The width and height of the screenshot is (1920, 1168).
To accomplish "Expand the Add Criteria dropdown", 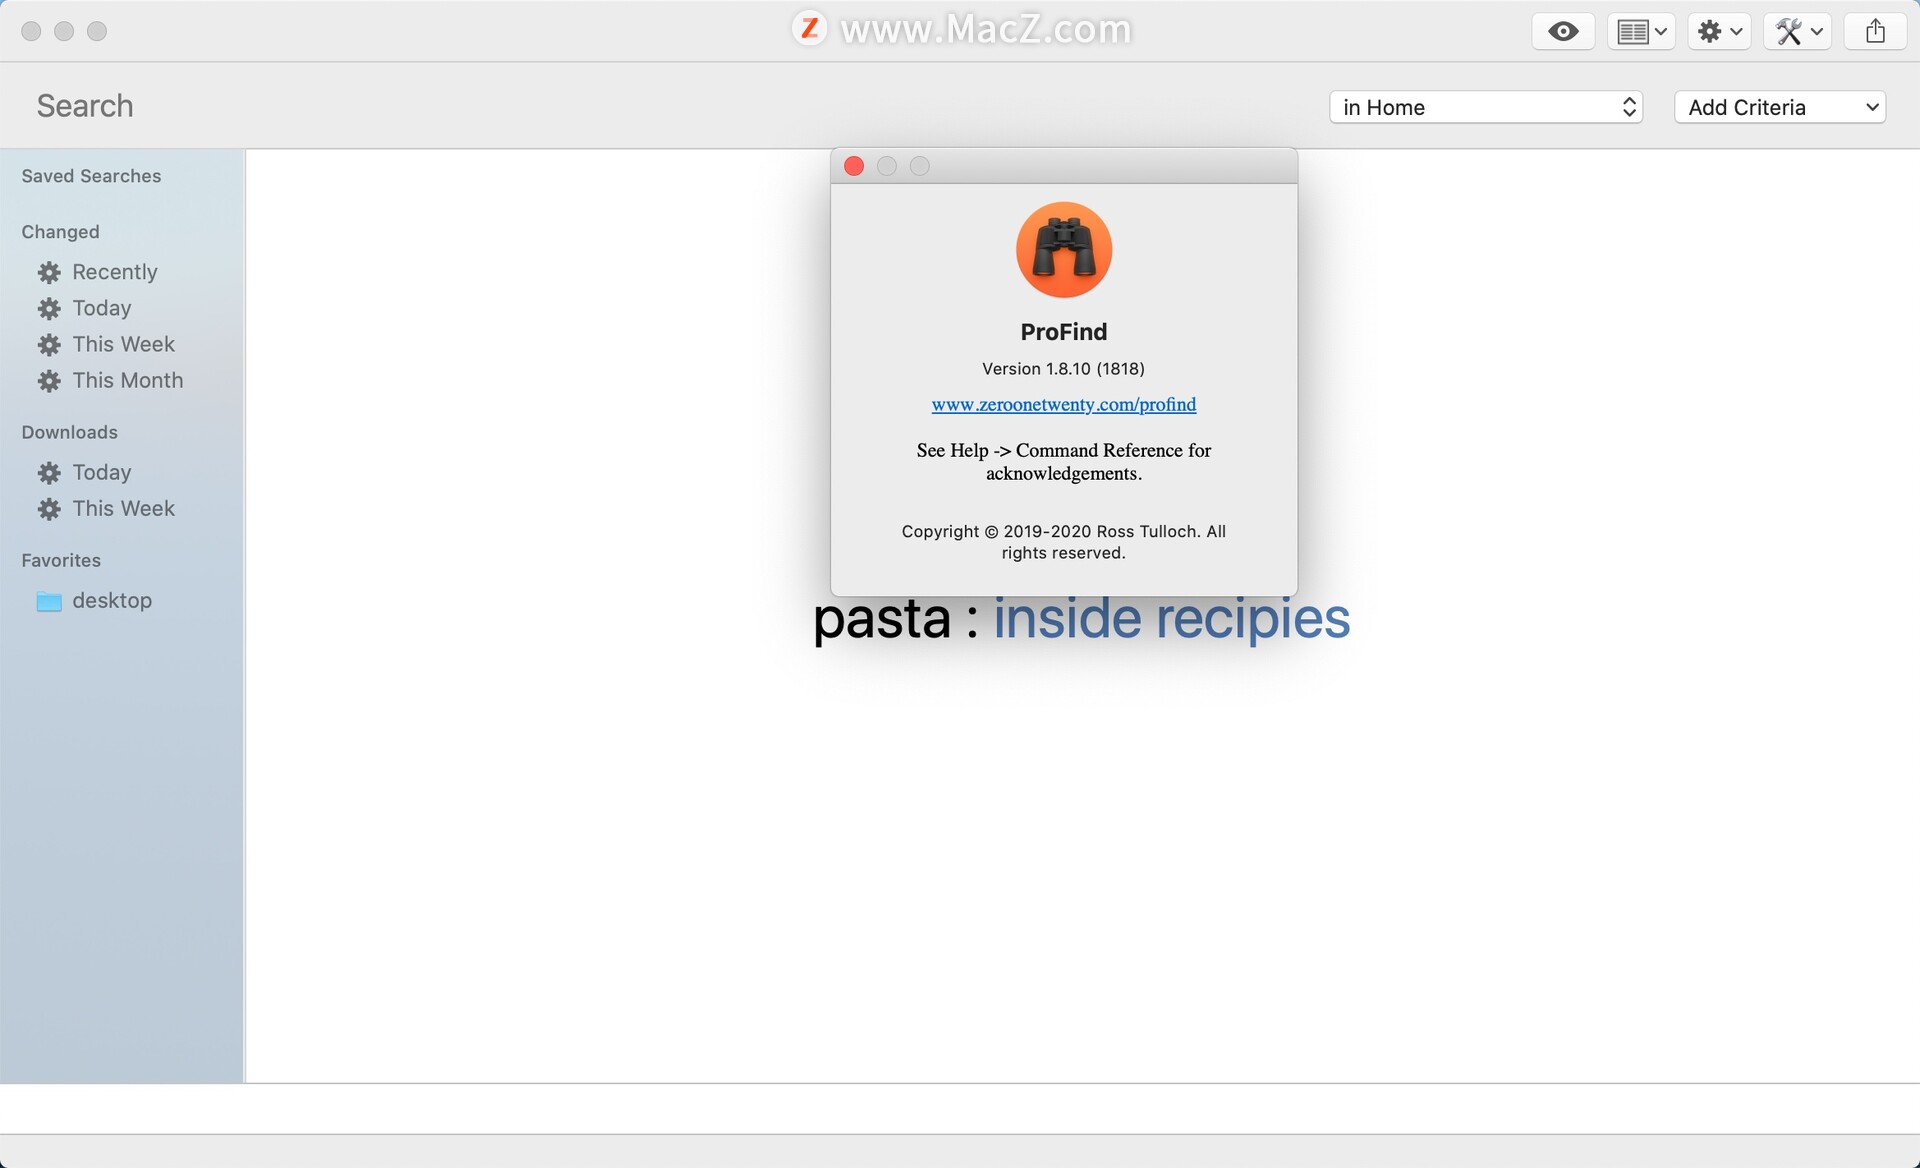I will tap(1780, 107).
